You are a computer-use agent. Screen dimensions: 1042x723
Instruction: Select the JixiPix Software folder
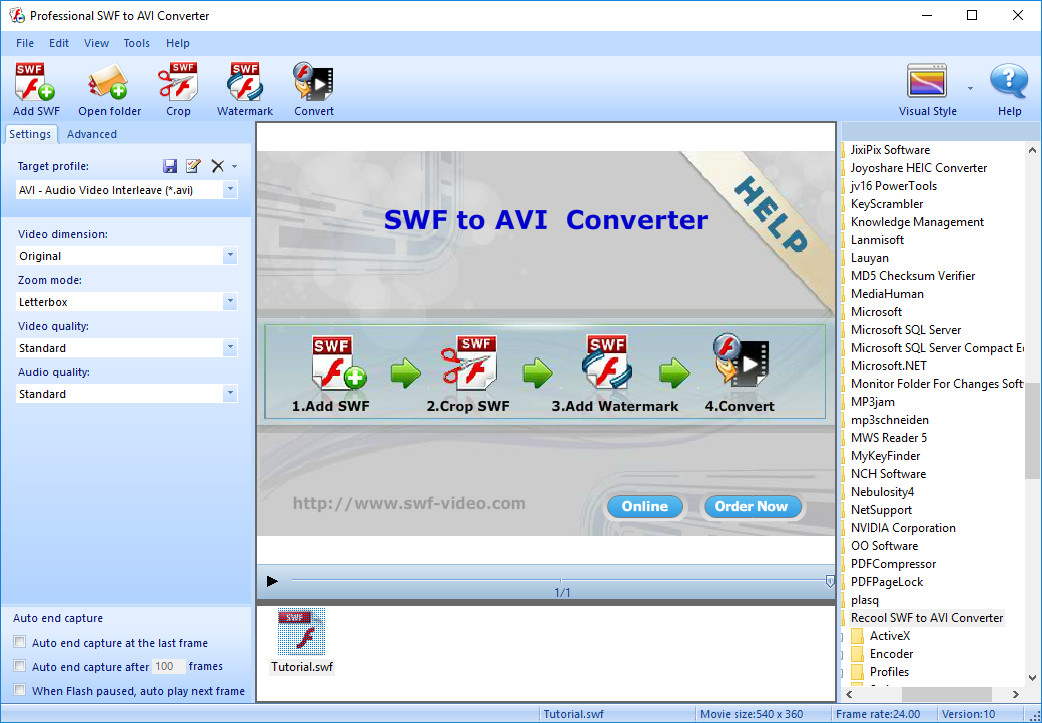[x=890, y=150]
